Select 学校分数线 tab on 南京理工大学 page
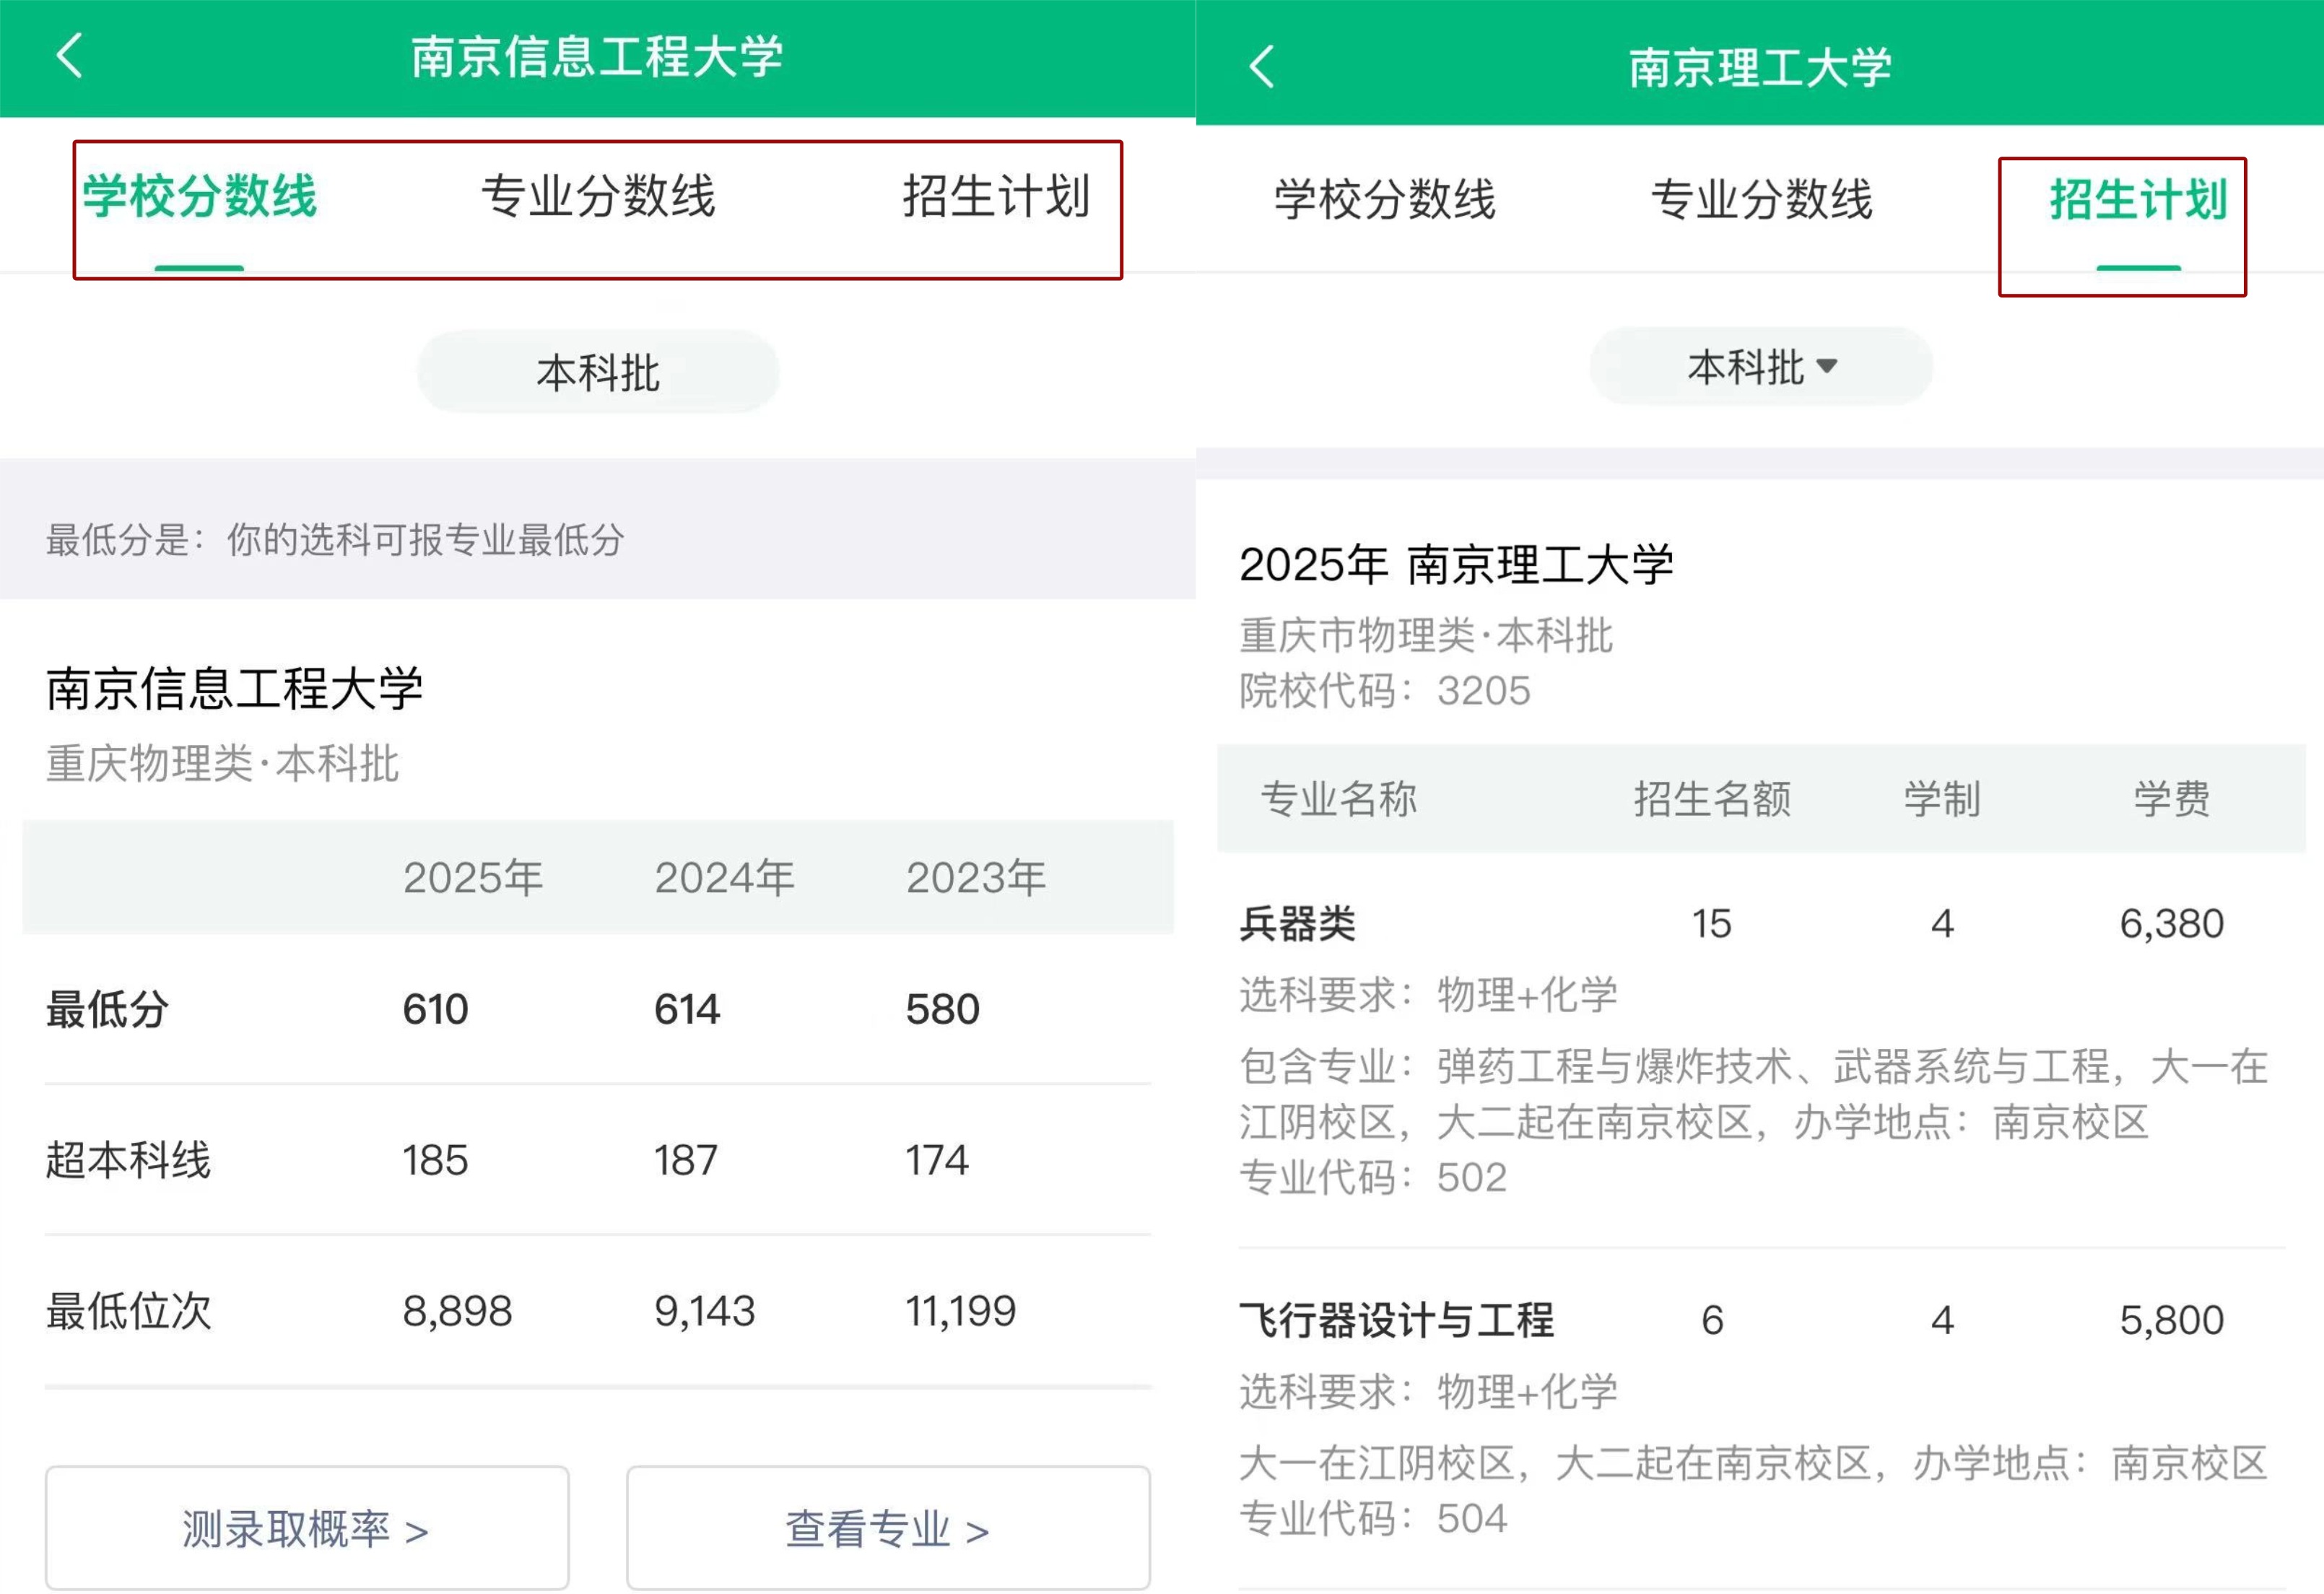Viewport: 2324px width, 1594px height. click(x=1385, y=199)
